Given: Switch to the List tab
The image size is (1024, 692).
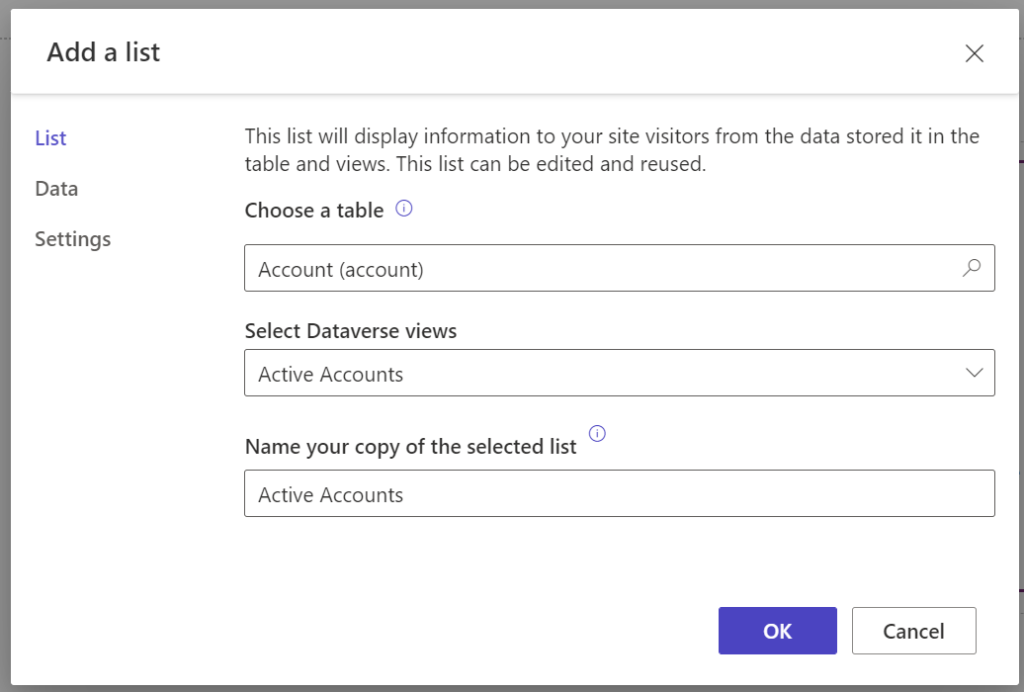Looking at the screenshot, I should point(50,138).
